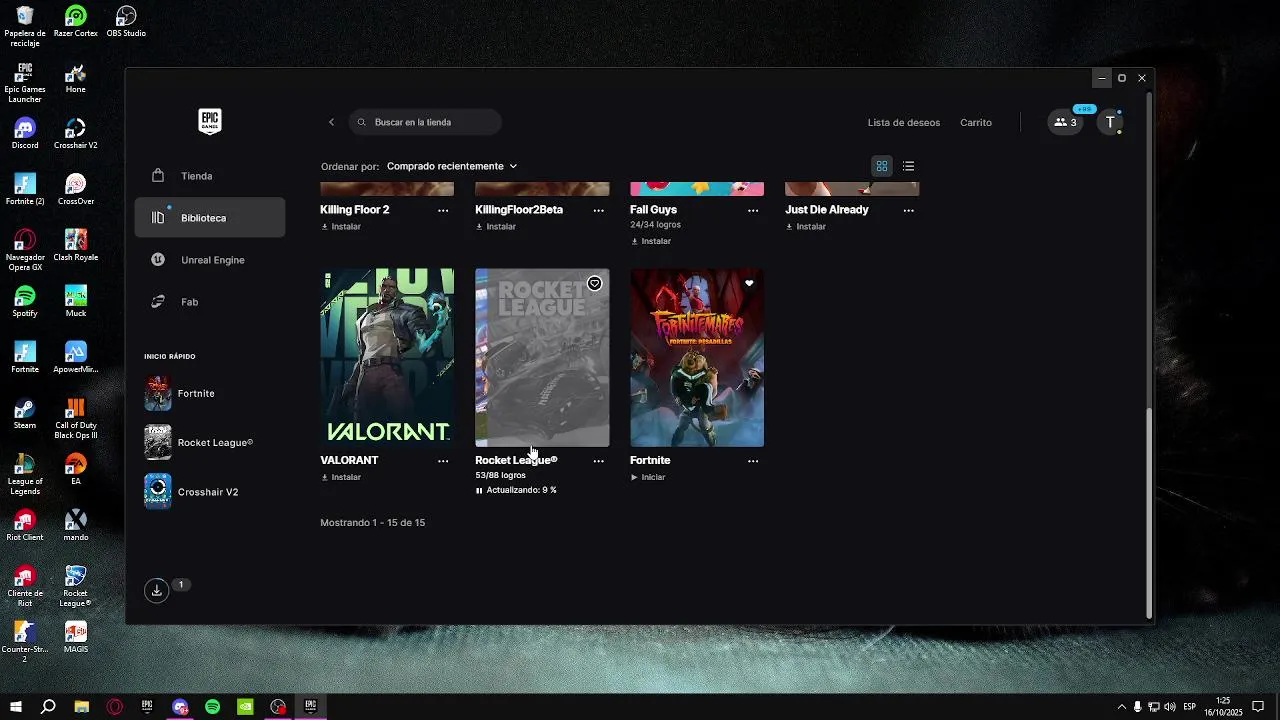Open options menu for VALORANT
This screenshot has width=1280, height=720.
point(443,461)
